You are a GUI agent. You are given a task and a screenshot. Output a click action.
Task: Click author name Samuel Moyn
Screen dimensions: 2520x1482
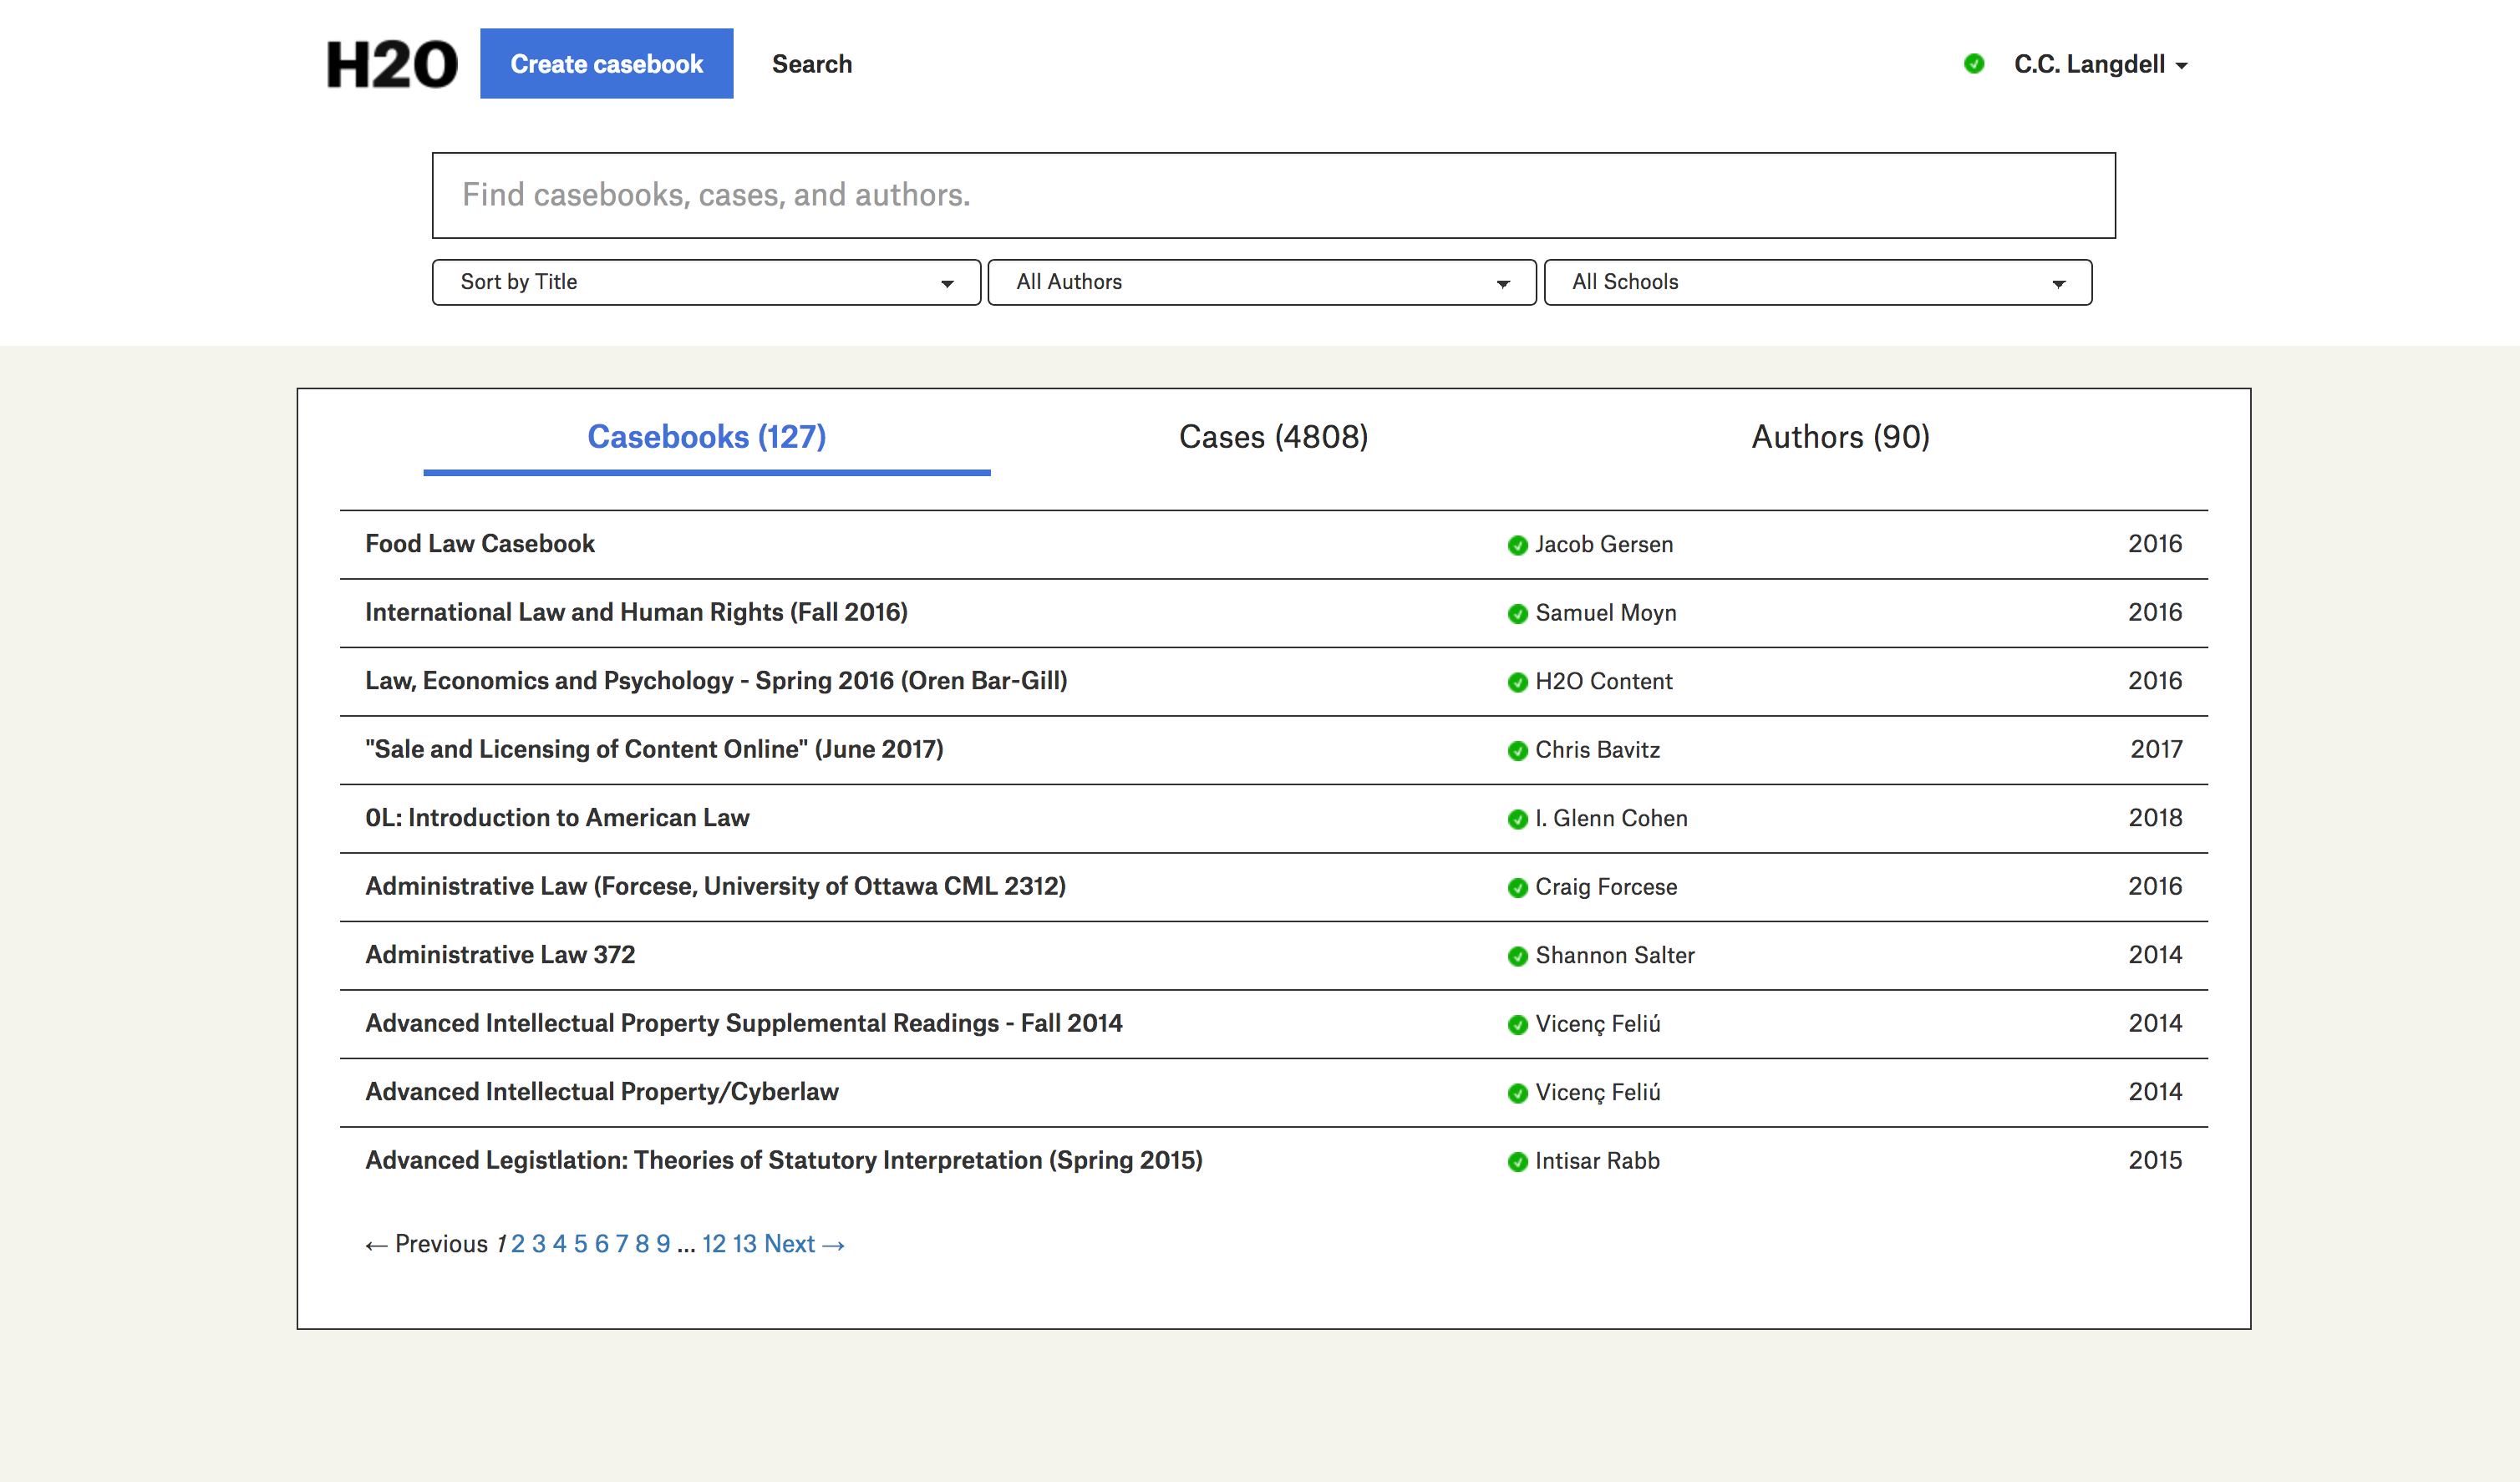click(x=1606, y=612)
